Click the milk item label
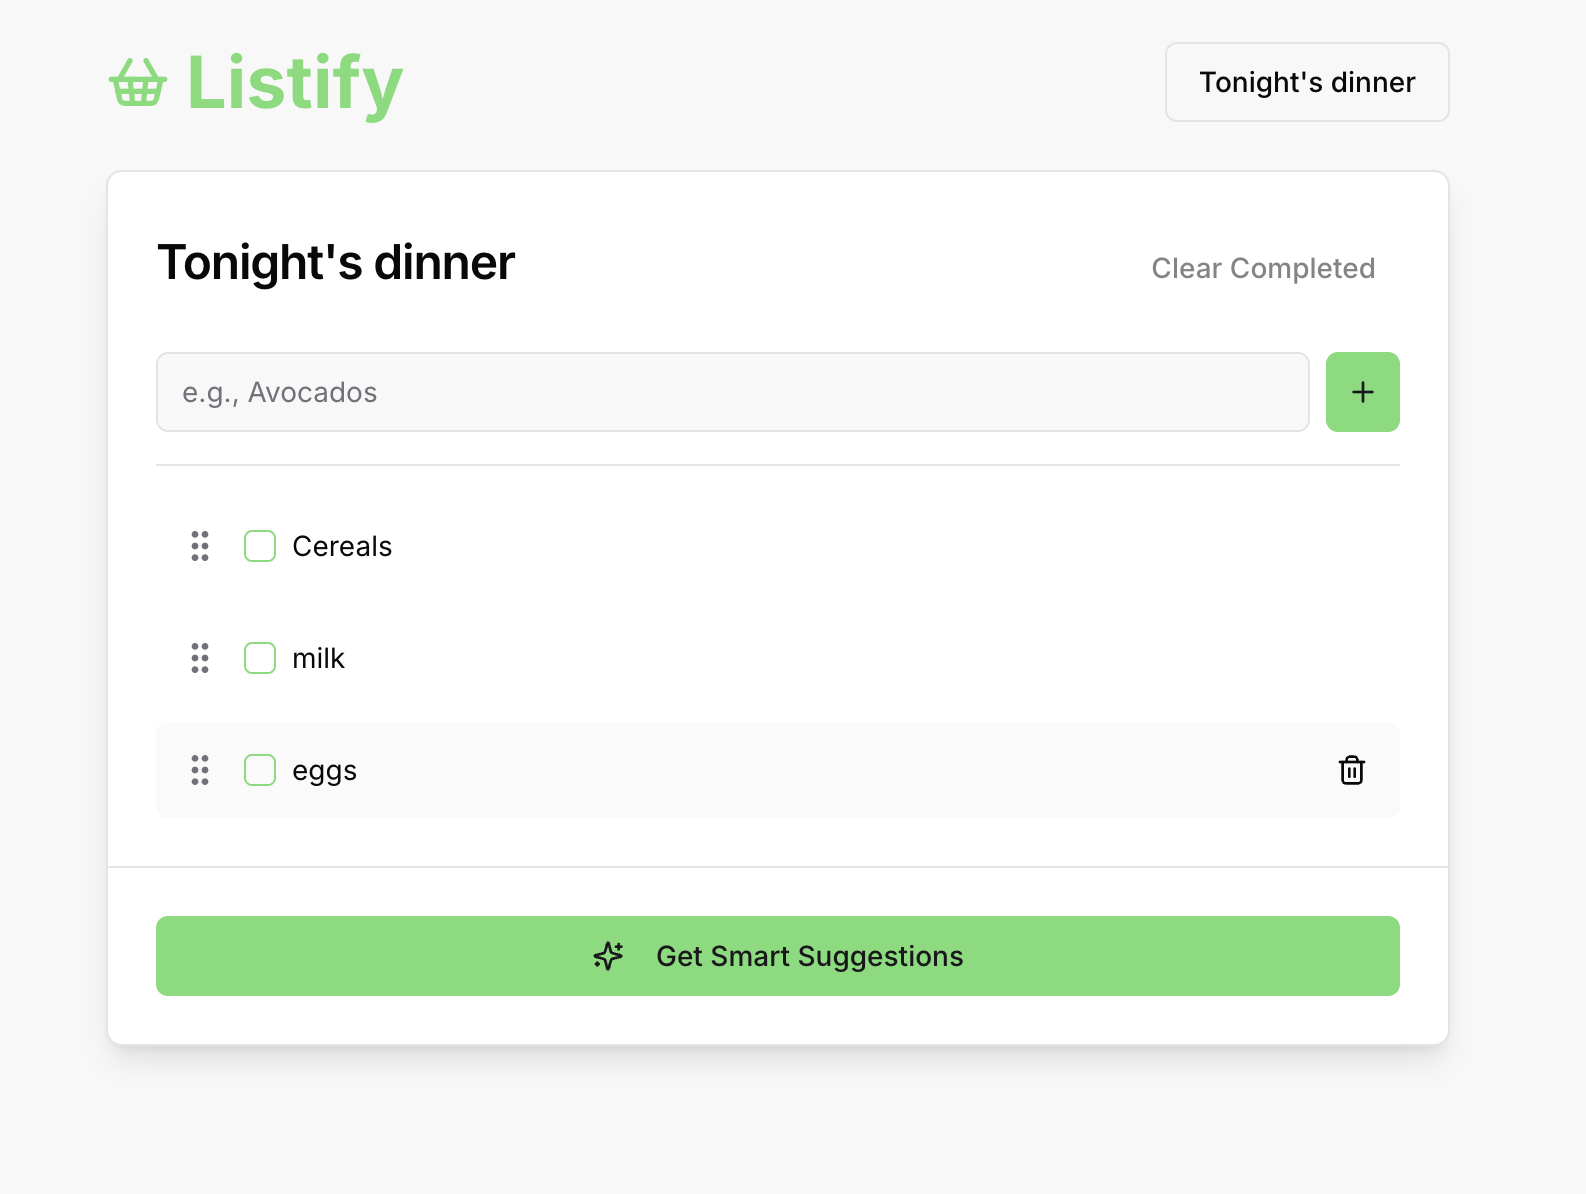This screenshot has height=1194, width=1586. click(x=318, y=658)
